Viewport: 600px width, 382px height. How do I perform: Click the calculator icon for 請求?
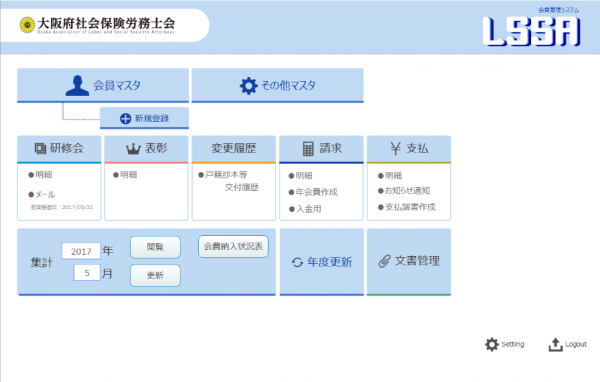(308, 149)
